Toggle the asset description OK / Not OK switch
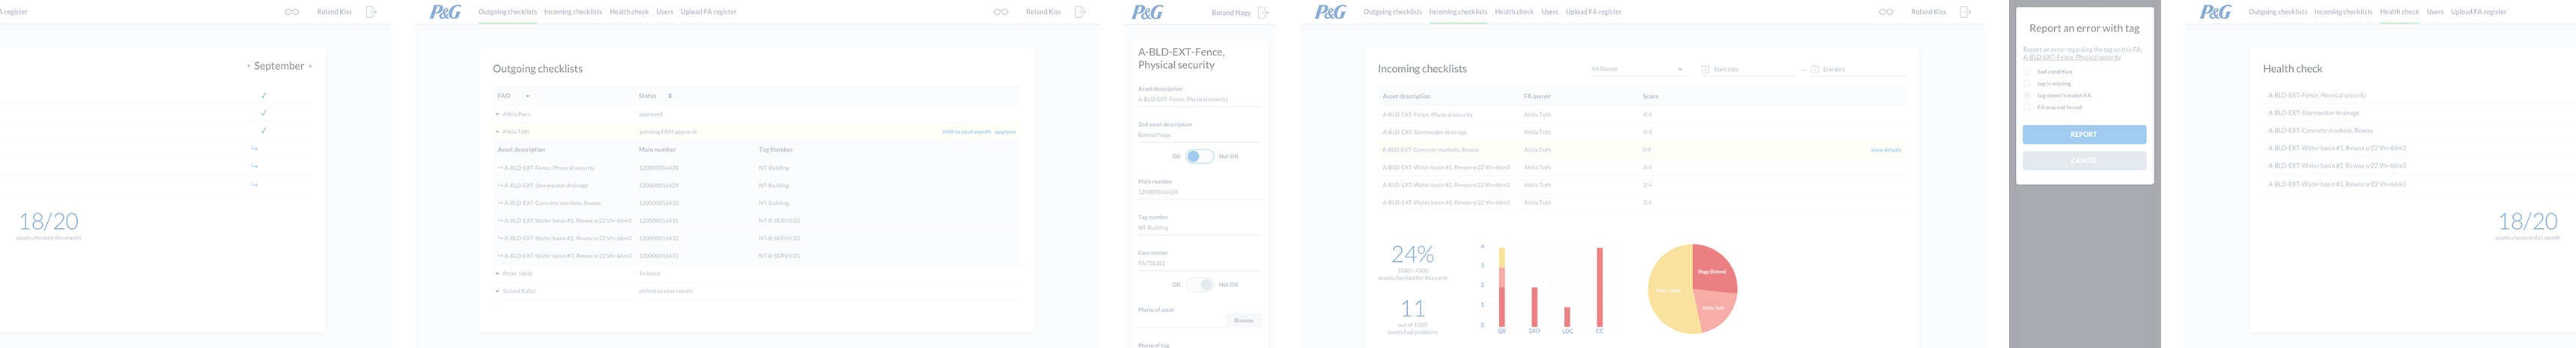Viewport: 2576px width, 348px height. coord(1199,156)
